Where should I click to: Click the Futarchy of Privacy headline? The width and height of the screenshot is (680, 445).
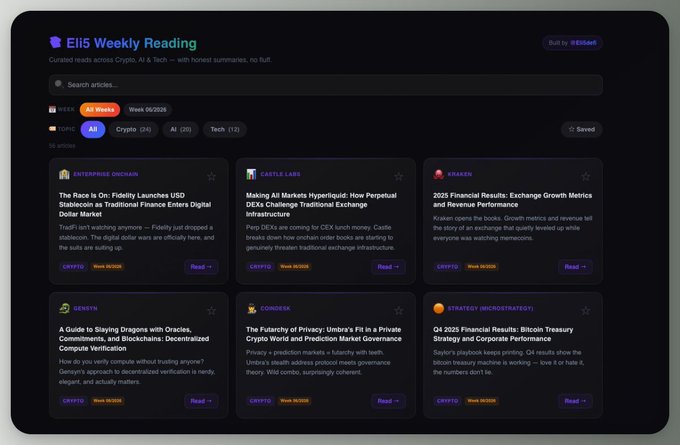tap(324, 334)
